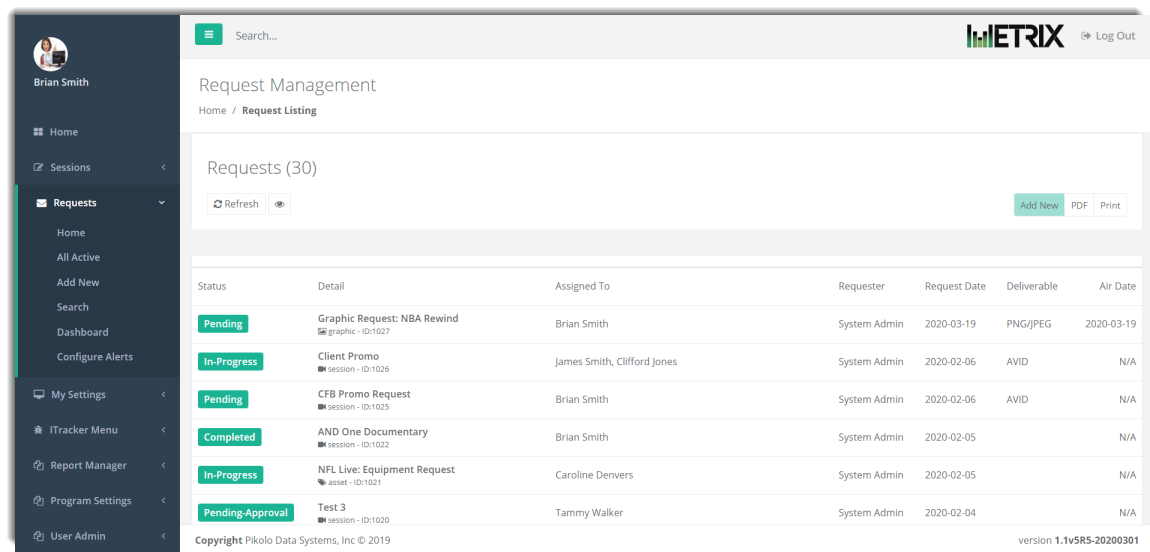Click the Pending-Approval status badge

pyautogui.click(x=246, y=512)
